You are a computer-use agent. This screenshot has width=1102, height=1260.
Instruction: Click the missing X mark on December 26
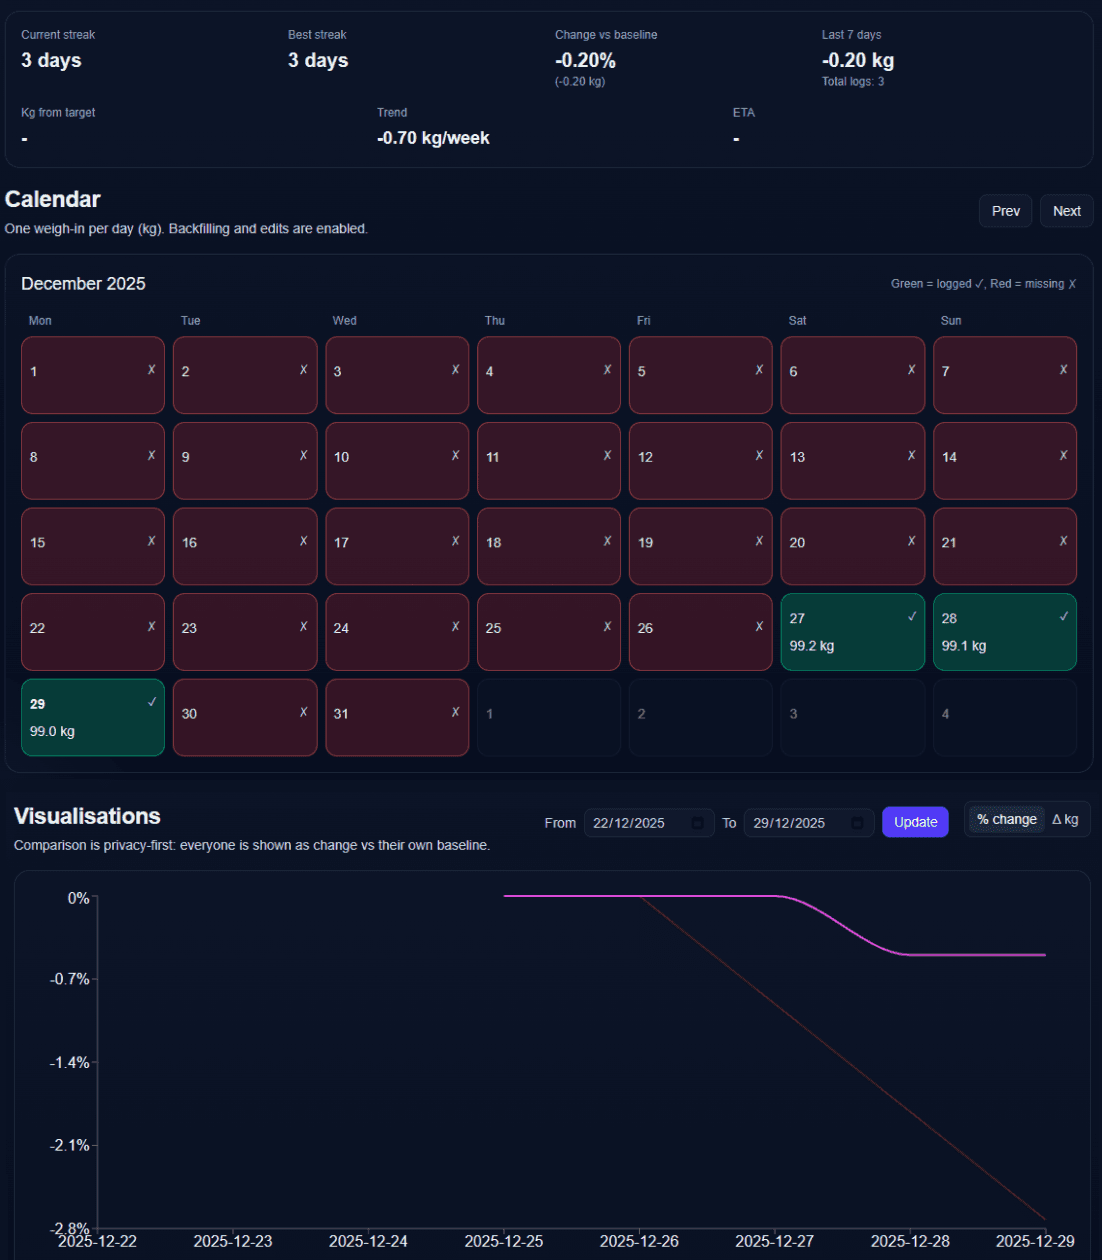[x=760, y=627]
